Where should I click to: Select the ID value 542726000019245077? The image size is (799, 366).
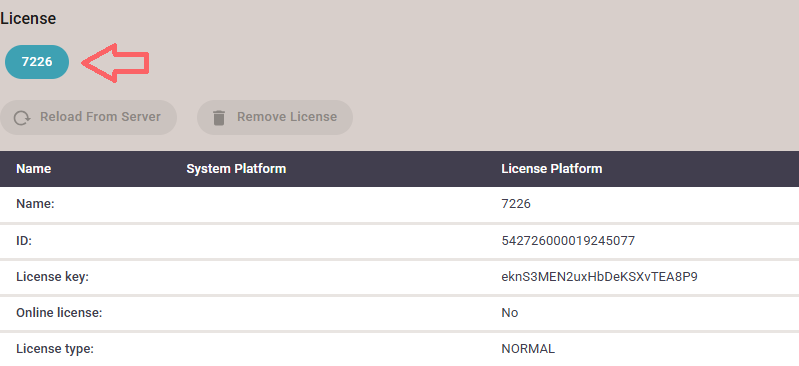tap(568, 241)
